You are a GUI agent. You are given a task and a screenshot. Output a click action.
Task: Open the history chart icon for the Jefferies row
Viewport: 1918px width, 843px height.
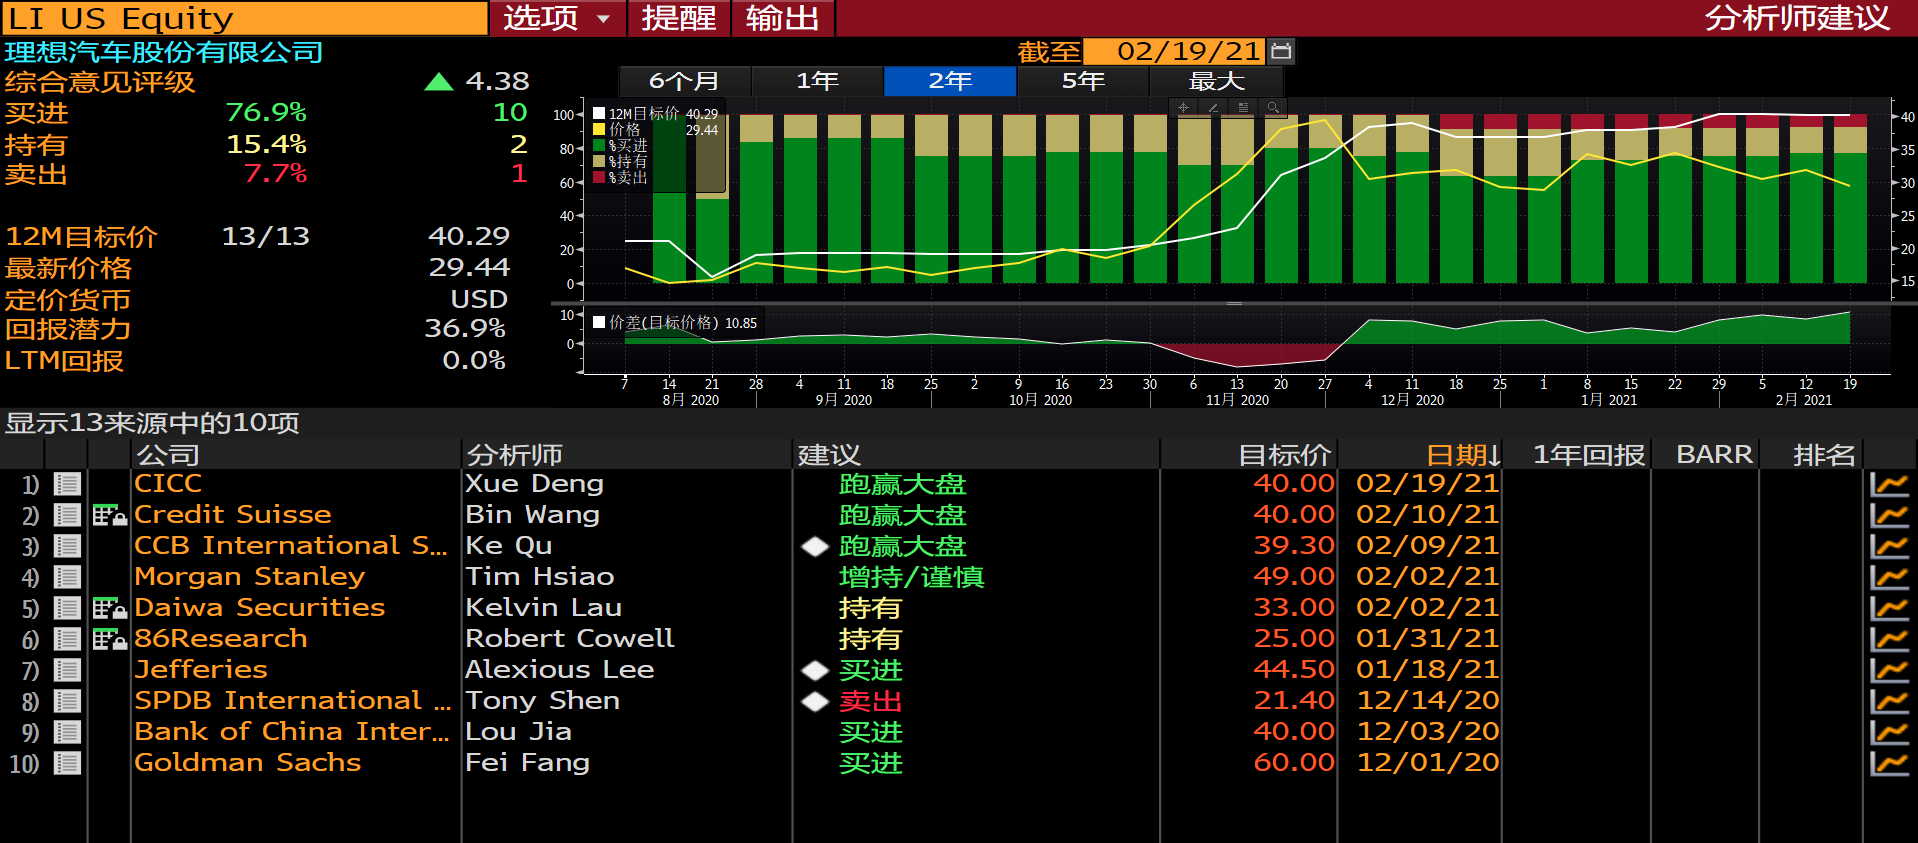(1890, 671)
